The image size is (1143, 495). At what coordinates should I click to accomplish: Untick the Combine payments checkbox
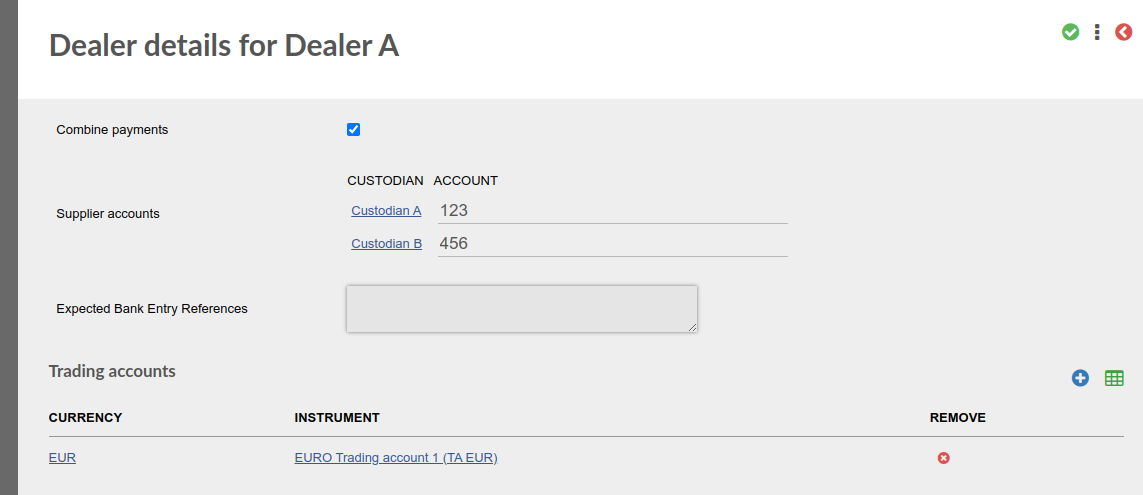click(x=354, y=130)
